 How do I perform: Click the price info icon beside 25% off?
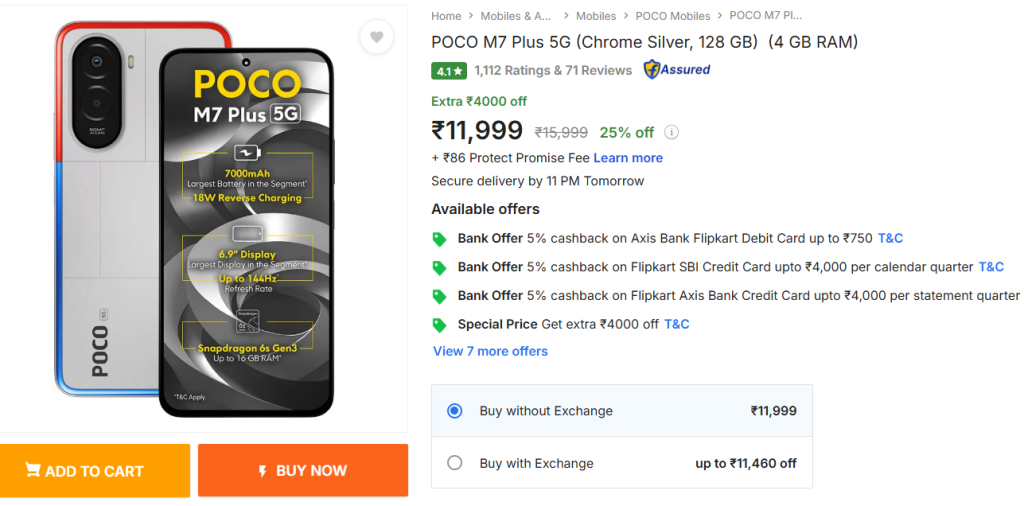pos(672,132)
